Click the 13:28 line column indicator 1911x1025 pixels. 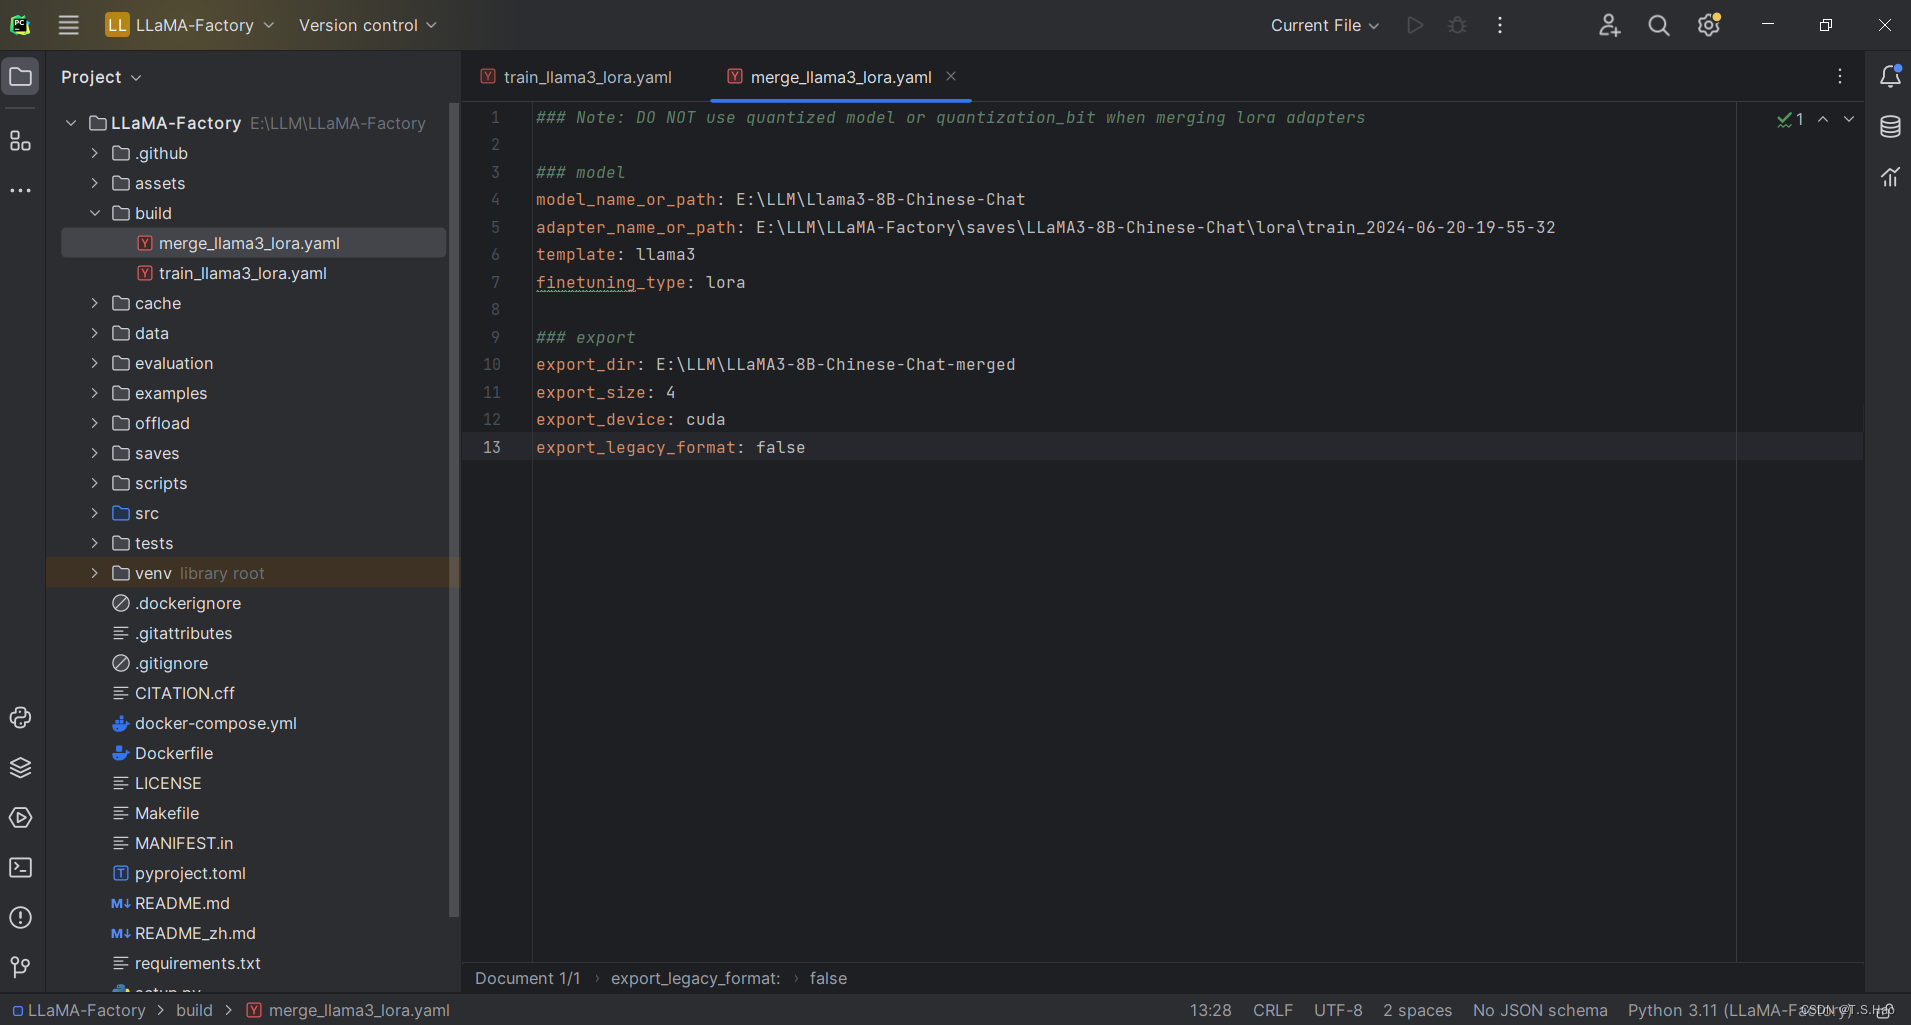click(x=1210, y=1010)
